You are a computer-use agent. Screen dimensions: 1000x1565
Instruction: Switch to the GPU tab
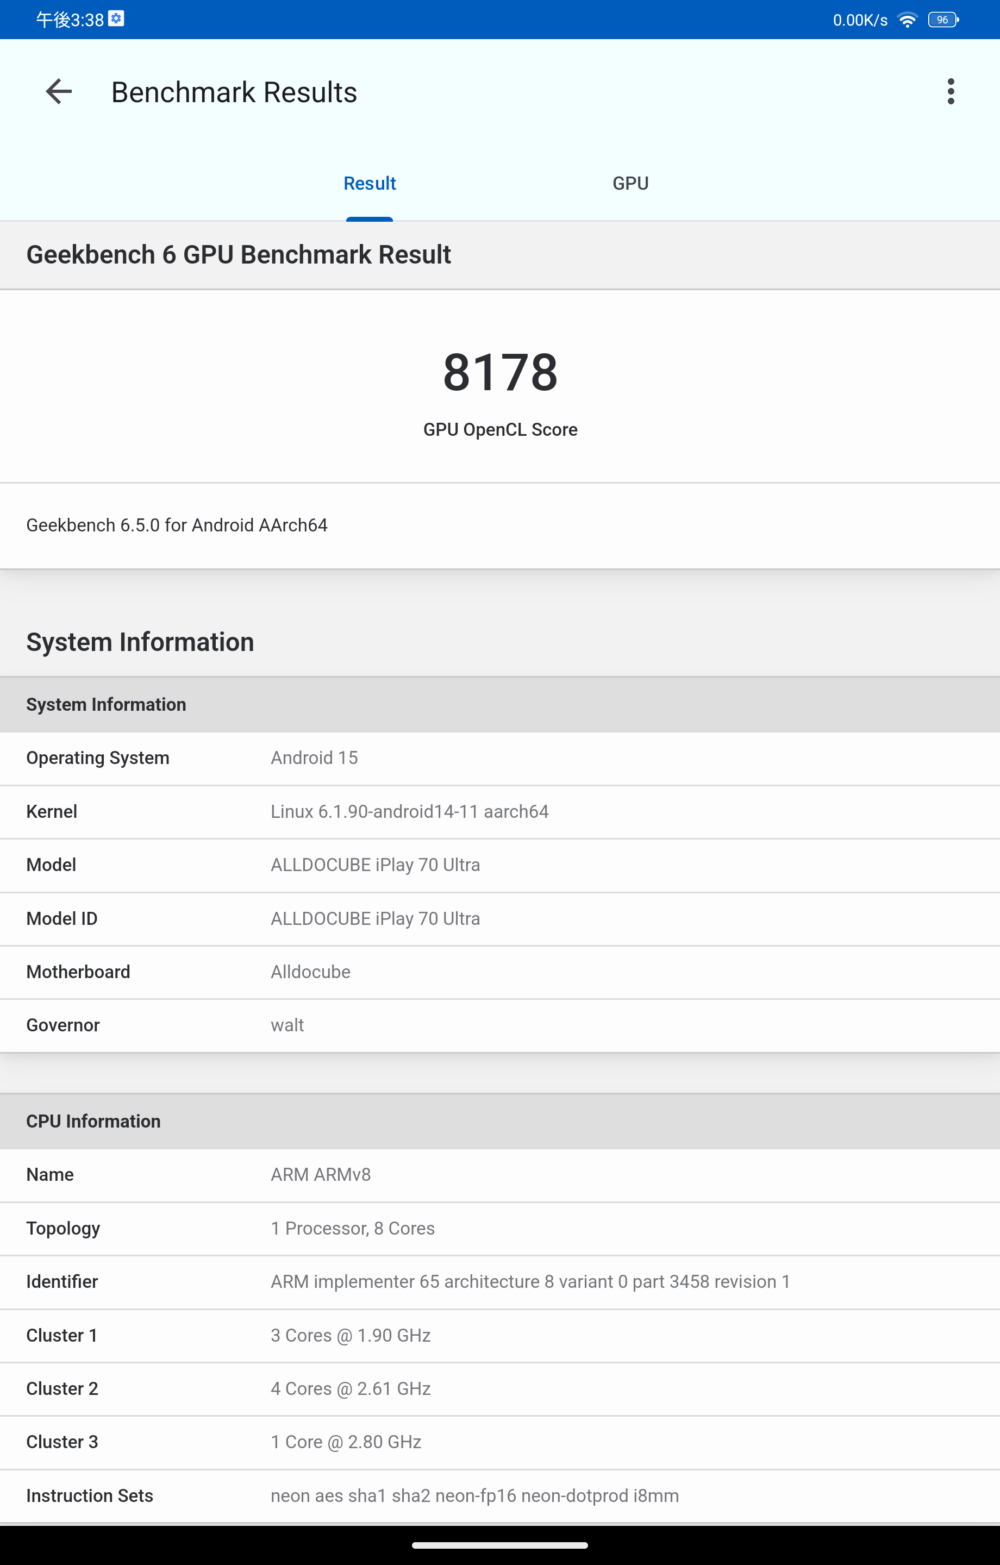(630, 183)
